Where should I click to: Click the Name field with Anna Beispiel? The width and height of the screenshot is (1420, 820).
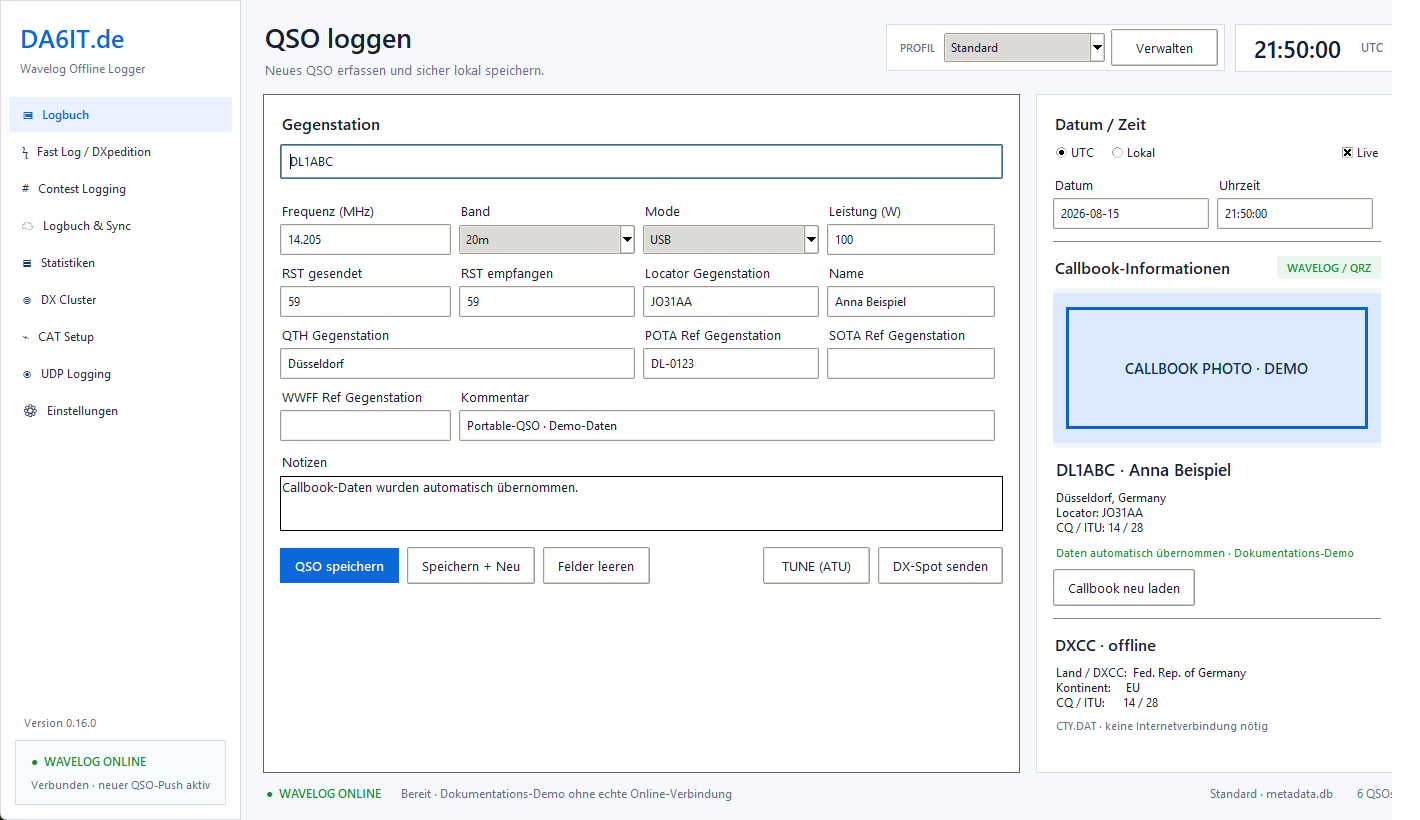click(911, 302)
